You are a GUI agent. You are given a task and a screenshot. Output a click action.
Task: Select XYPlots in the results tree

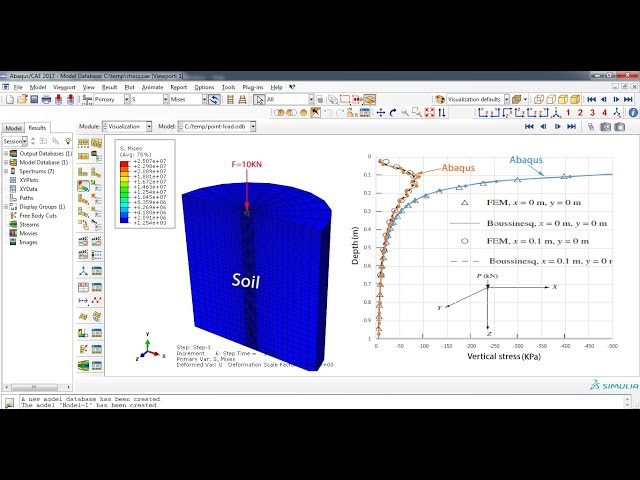(29, 180)
